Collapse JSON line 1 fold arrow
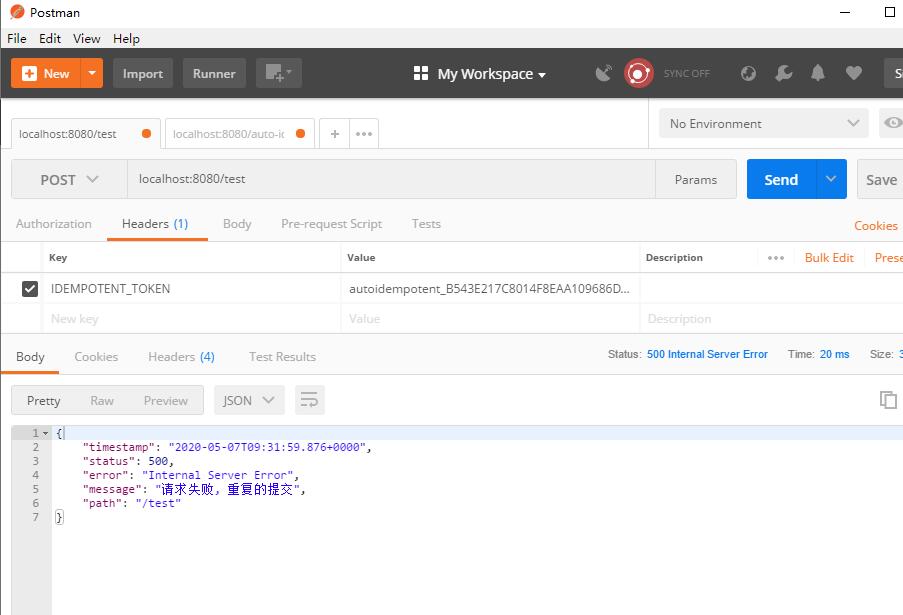Screen dimensions: 903x615 pyautogui.click(x=45, y=433)
